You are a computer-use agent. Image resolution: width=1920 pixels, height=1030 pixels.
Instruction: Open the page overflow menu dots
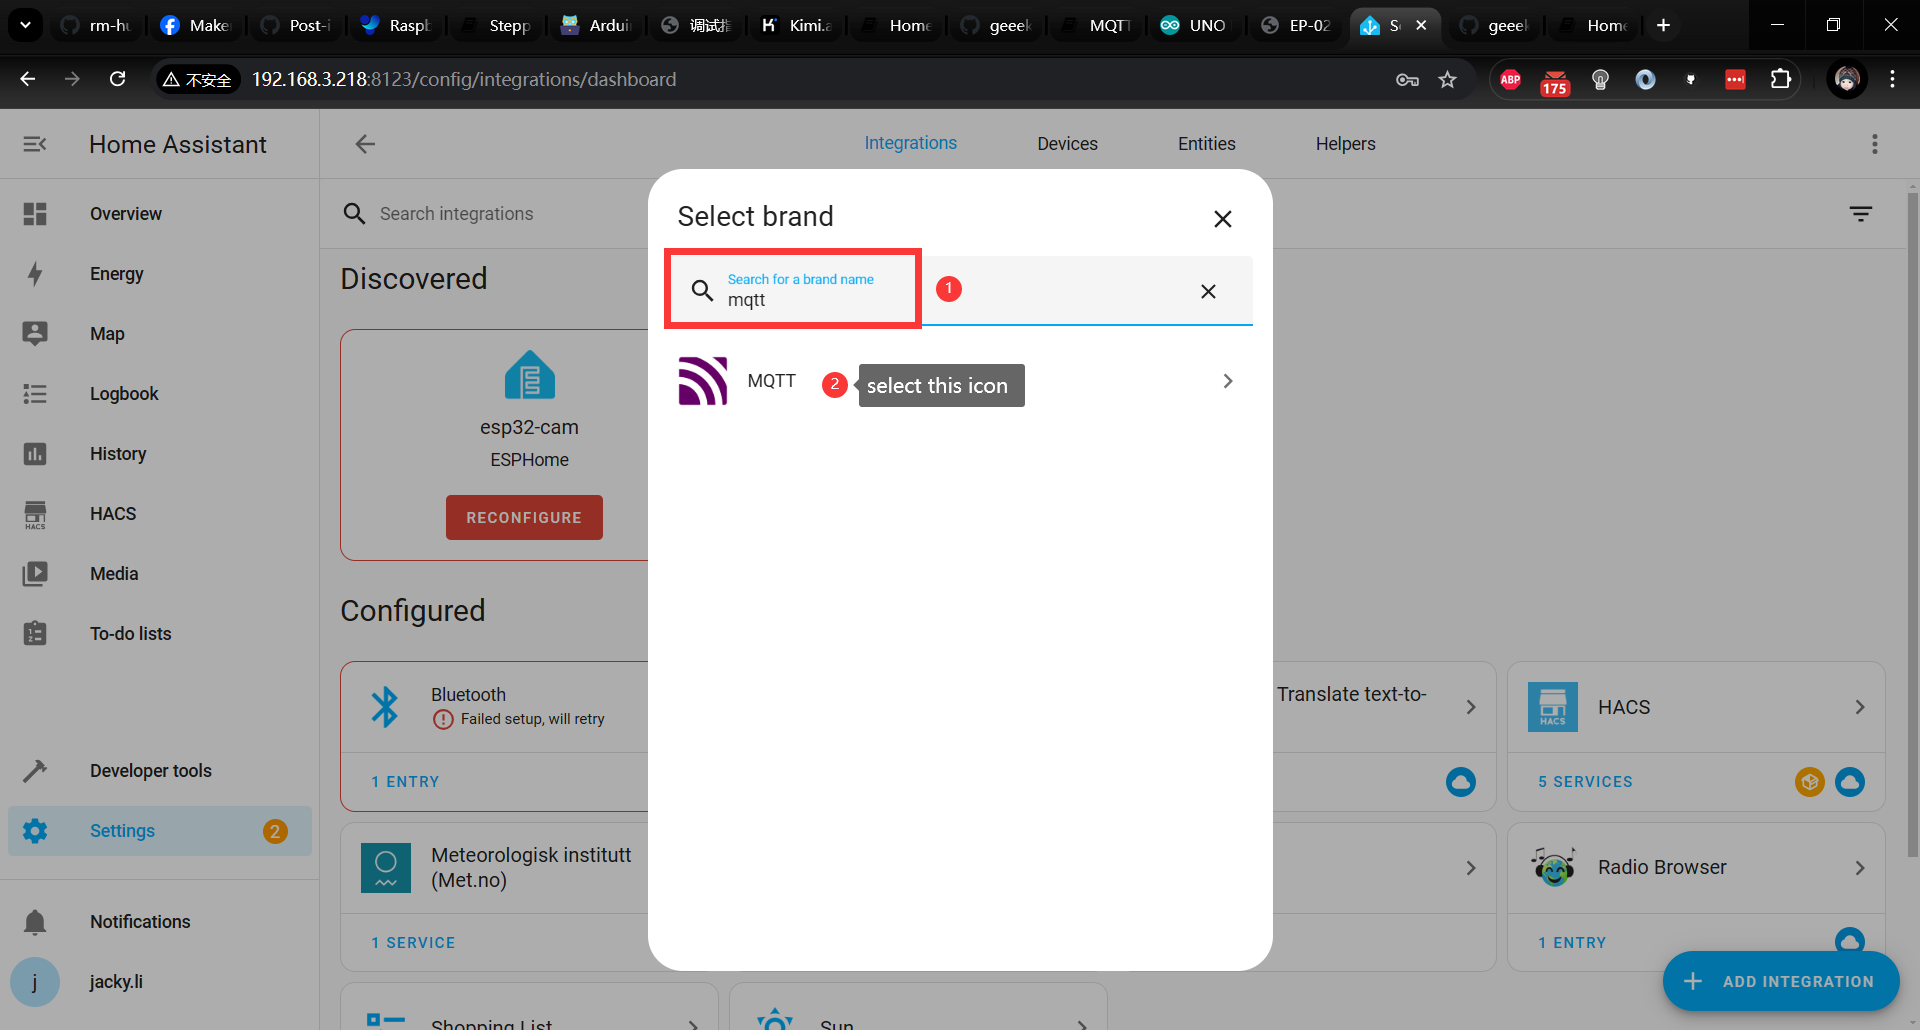pyautogui.click(x=1874, y=144)
